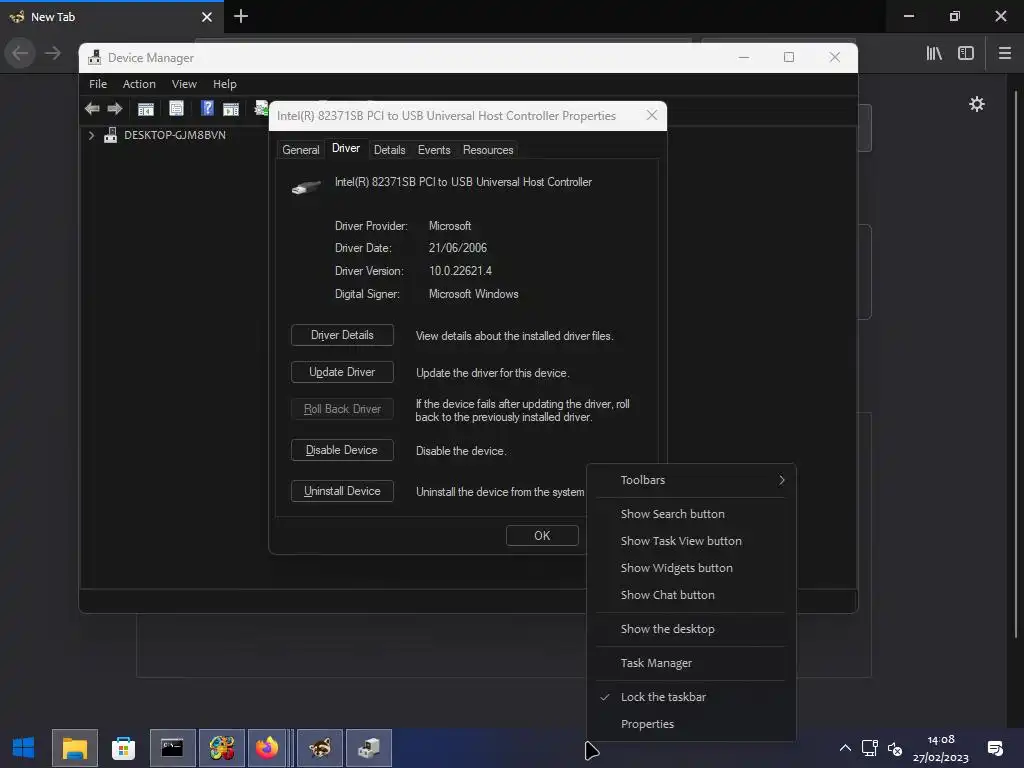Choose Show Task View button

[x=692, y=541]
